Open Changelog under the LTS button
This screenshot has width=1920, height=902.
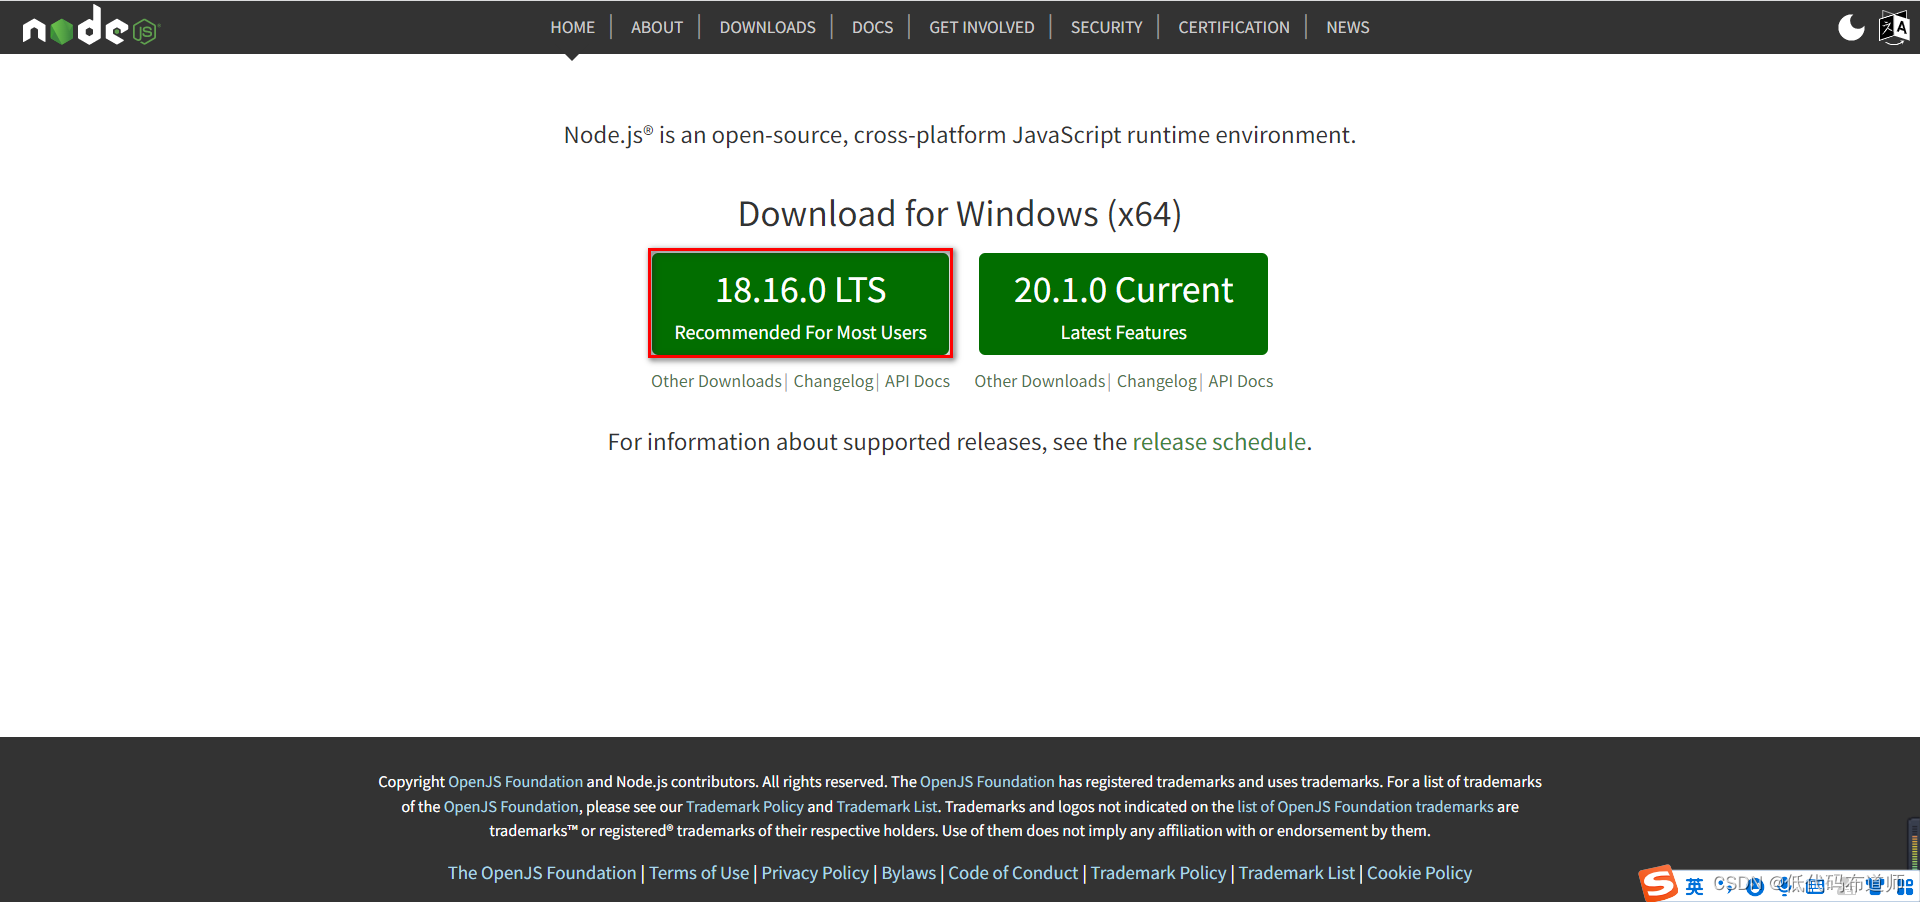pos(833,381)
